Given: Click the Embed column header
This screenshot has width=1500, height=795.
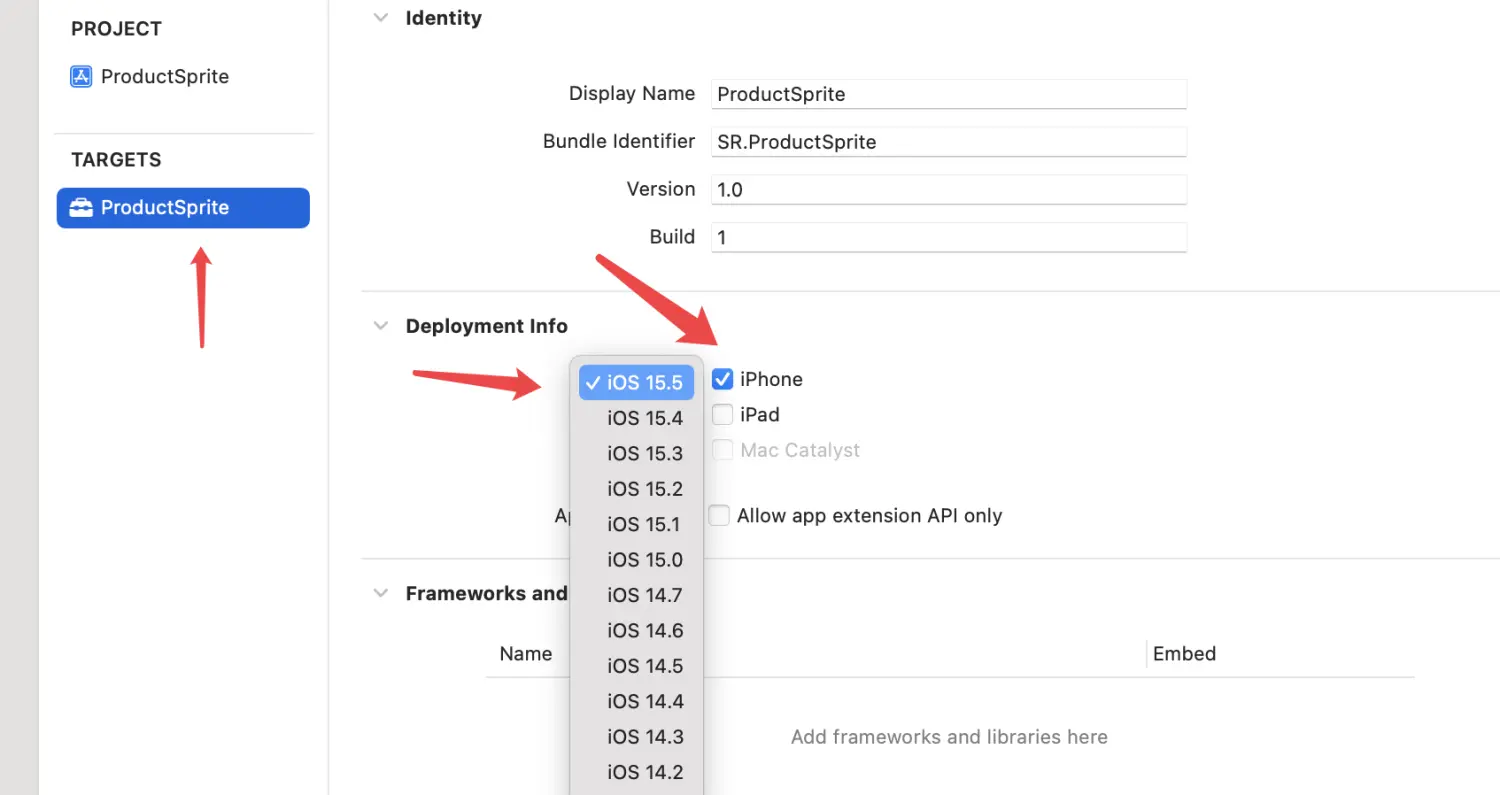Looking at the screenshot, I should coord(1184,654).
